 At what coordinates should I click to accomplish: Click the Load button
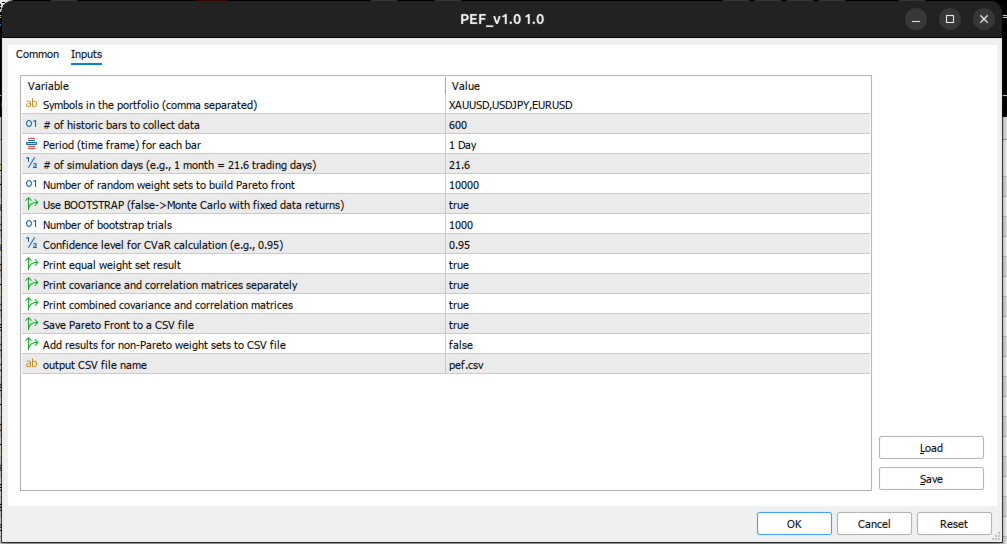931,448
